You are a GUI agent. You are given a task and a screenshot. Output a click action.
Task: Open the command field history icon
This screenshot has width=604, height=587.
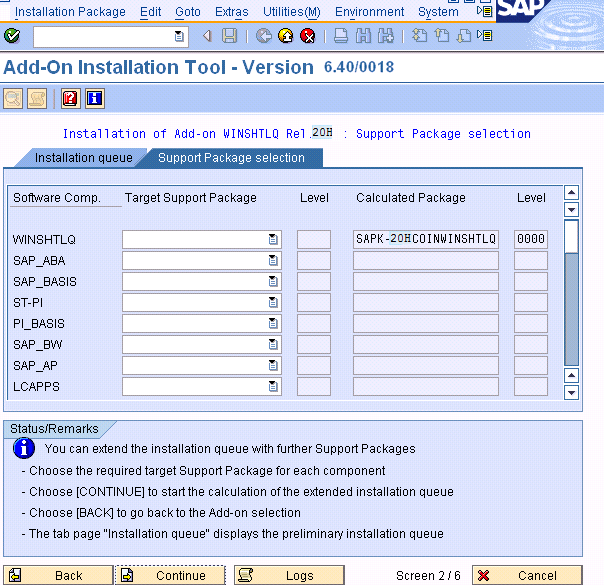click(179, 36)
